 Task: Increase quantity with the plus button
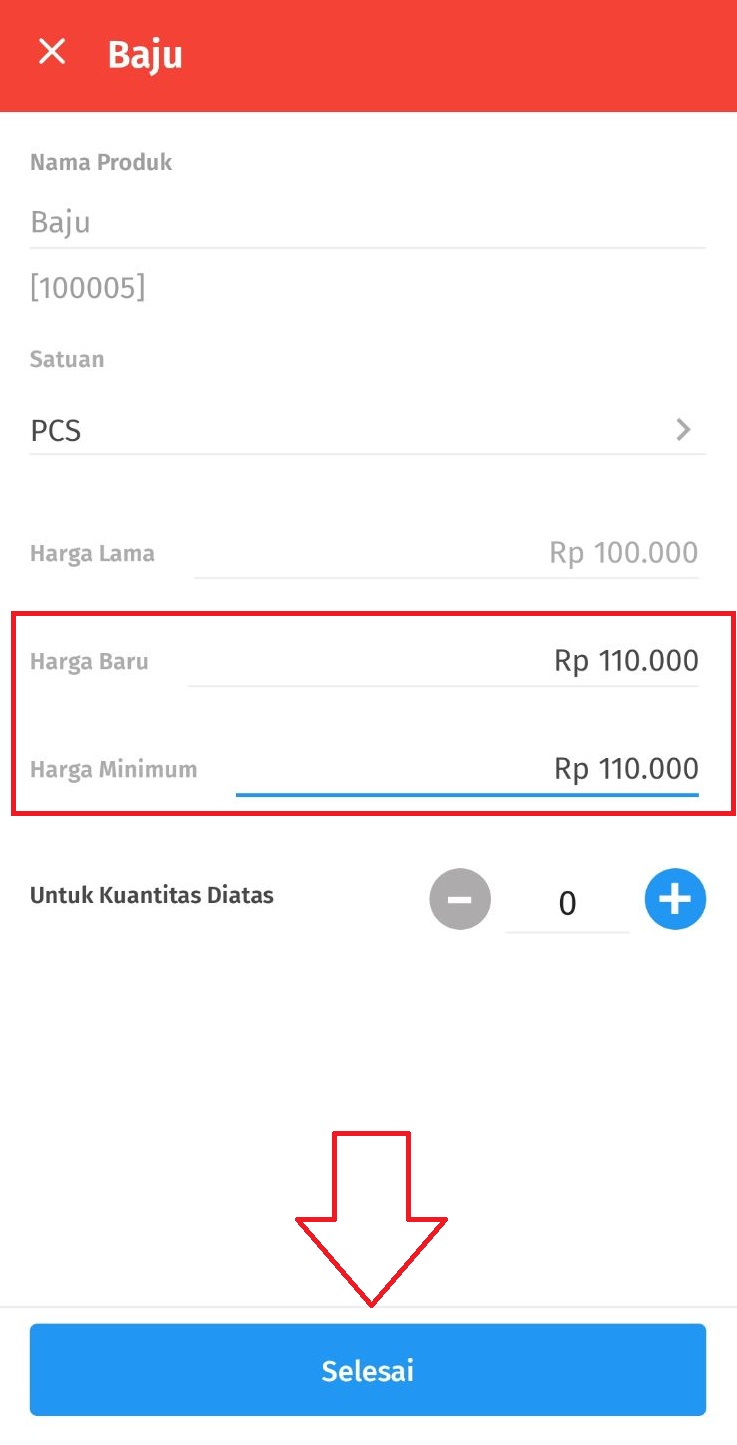675,899
